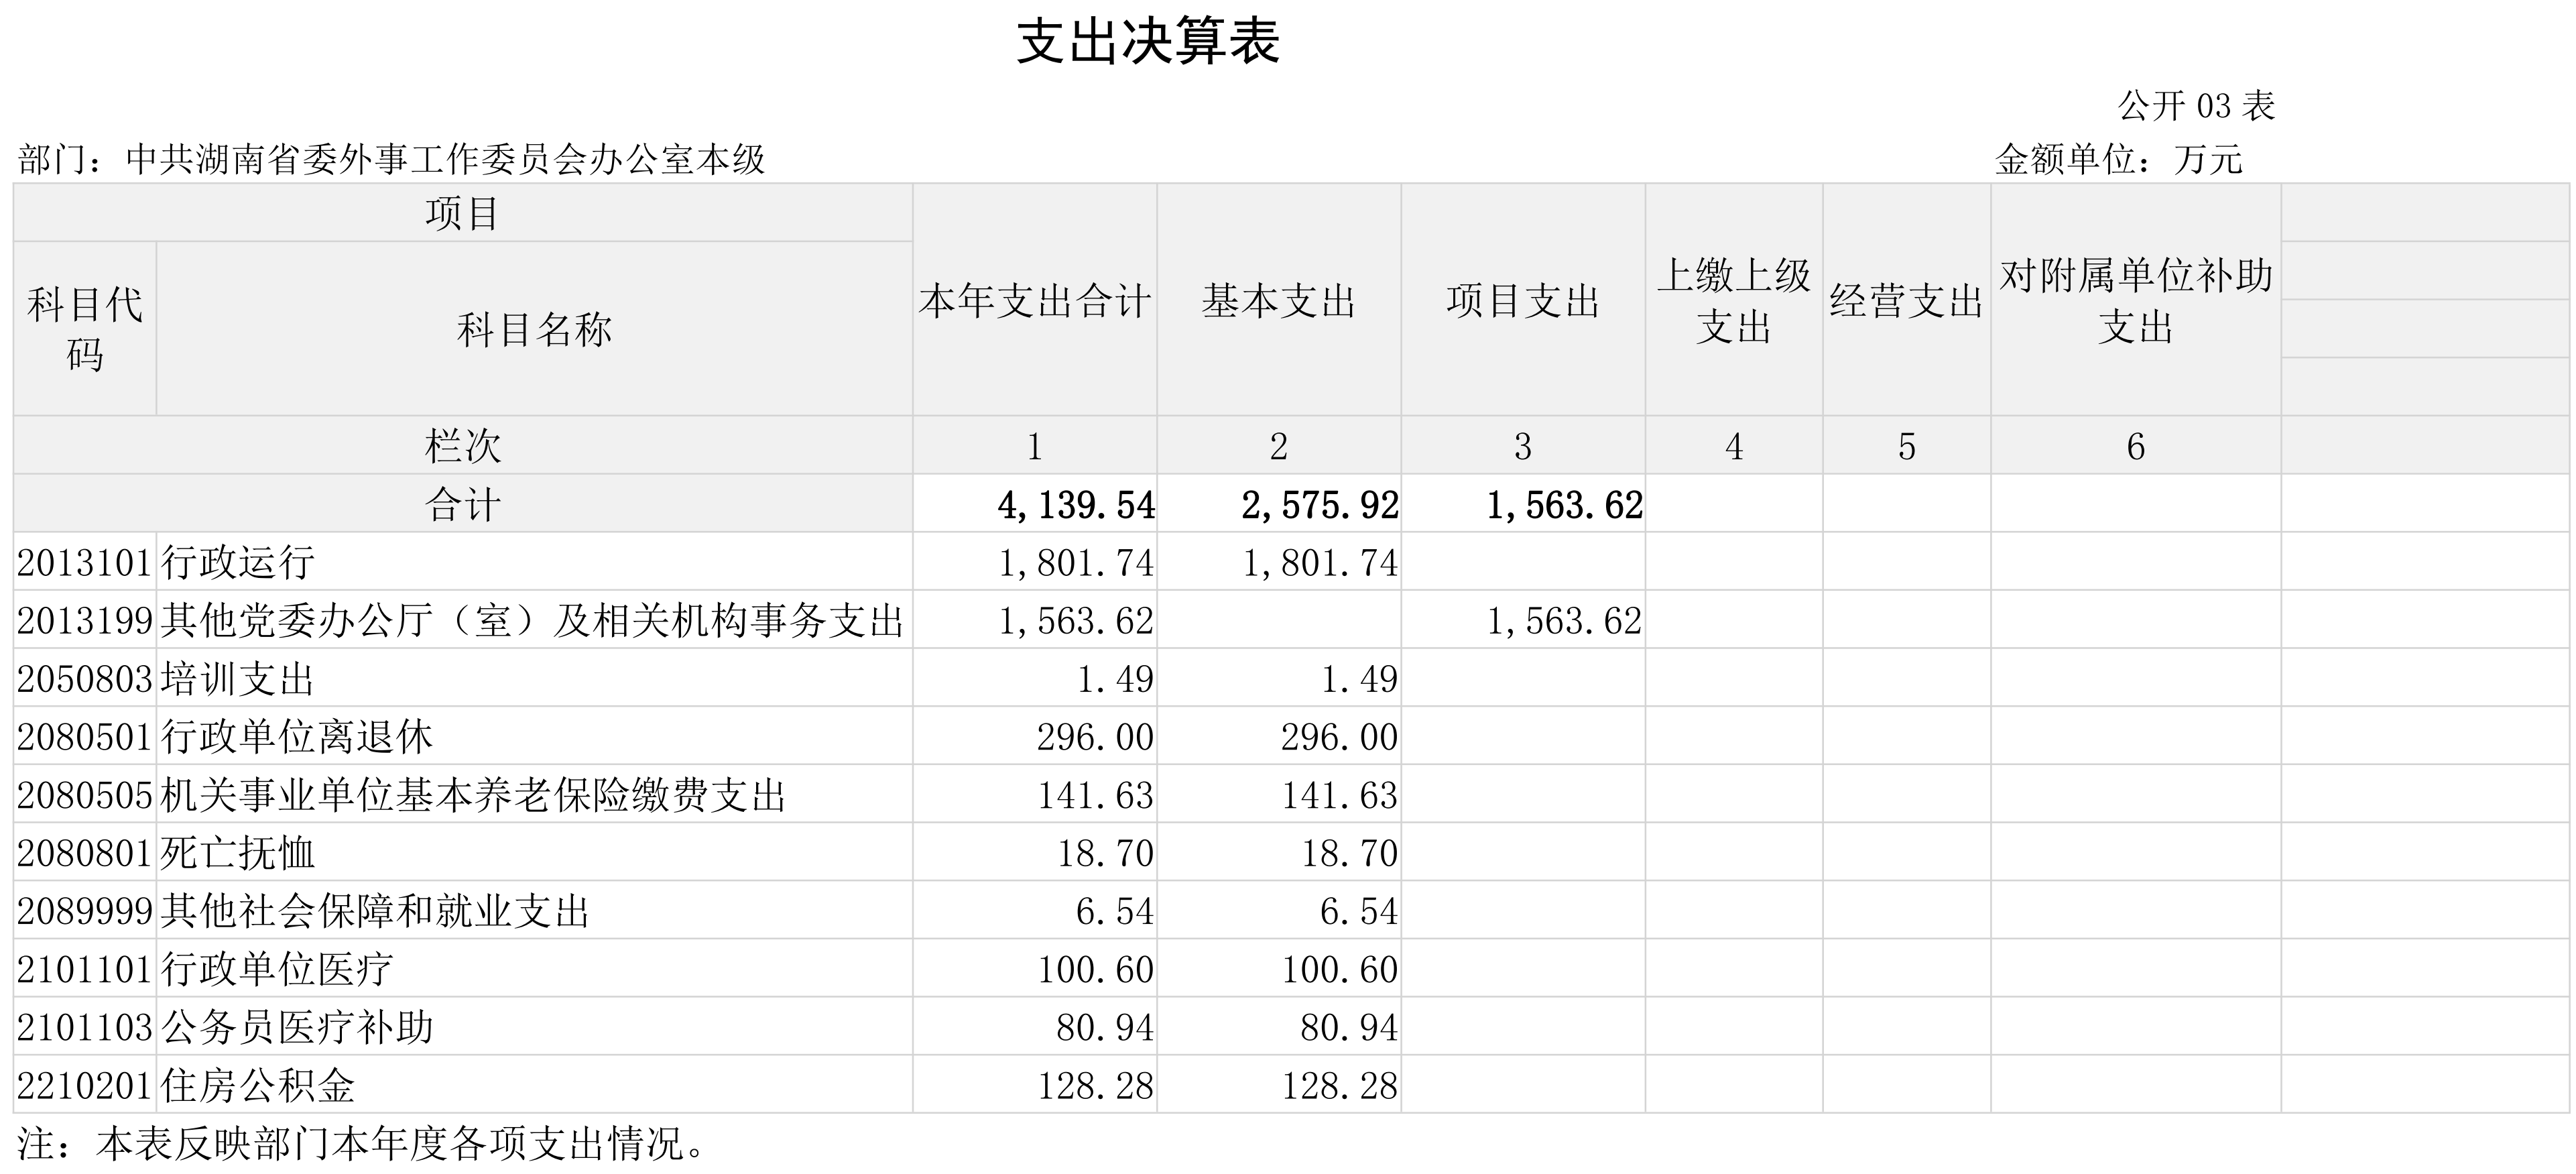Click the 上缴上级支出 header cell
The width and height of the screenshot is (2576, 1174).
tap(1733, 301)
